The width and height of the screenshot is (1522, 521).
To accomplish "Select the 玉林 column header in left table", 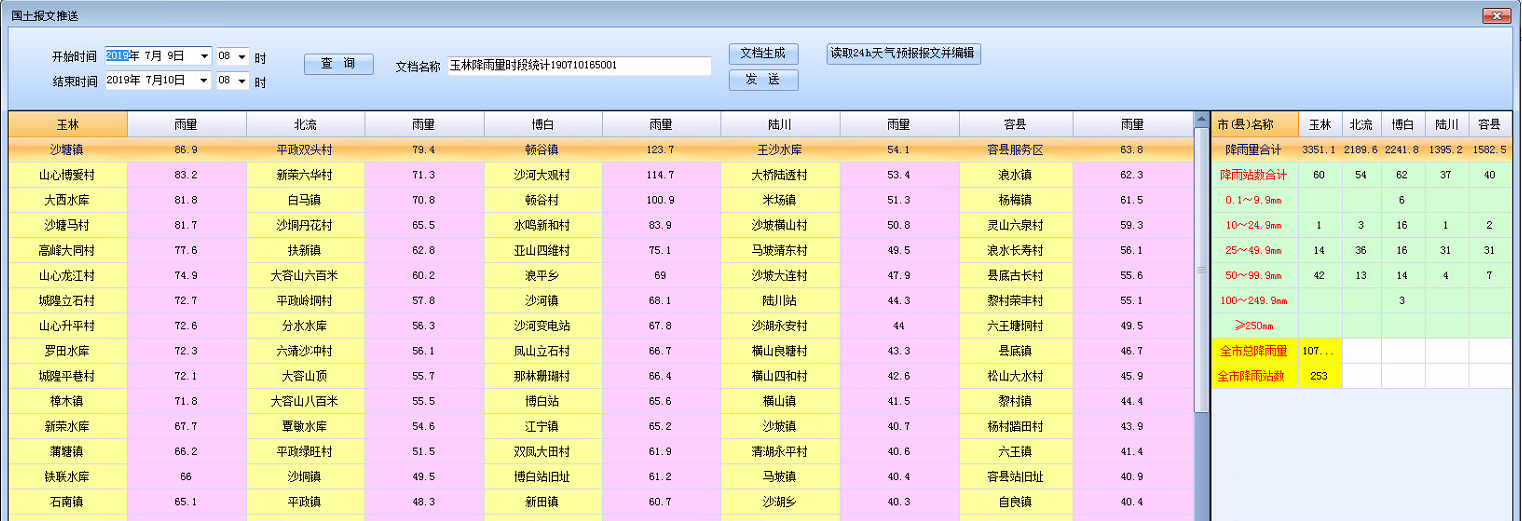I will click(67, 125).
